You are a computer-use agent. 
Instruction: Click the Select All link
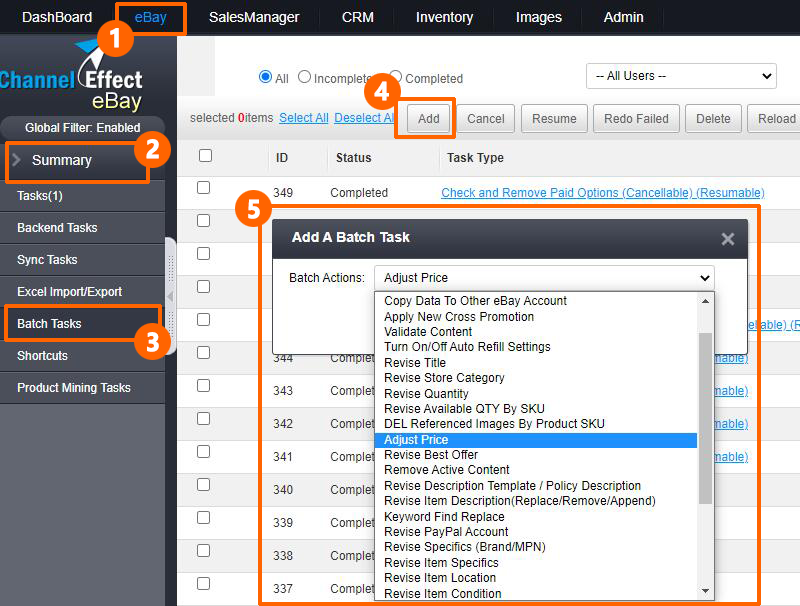pyautogui.click(x=304, y=118)
